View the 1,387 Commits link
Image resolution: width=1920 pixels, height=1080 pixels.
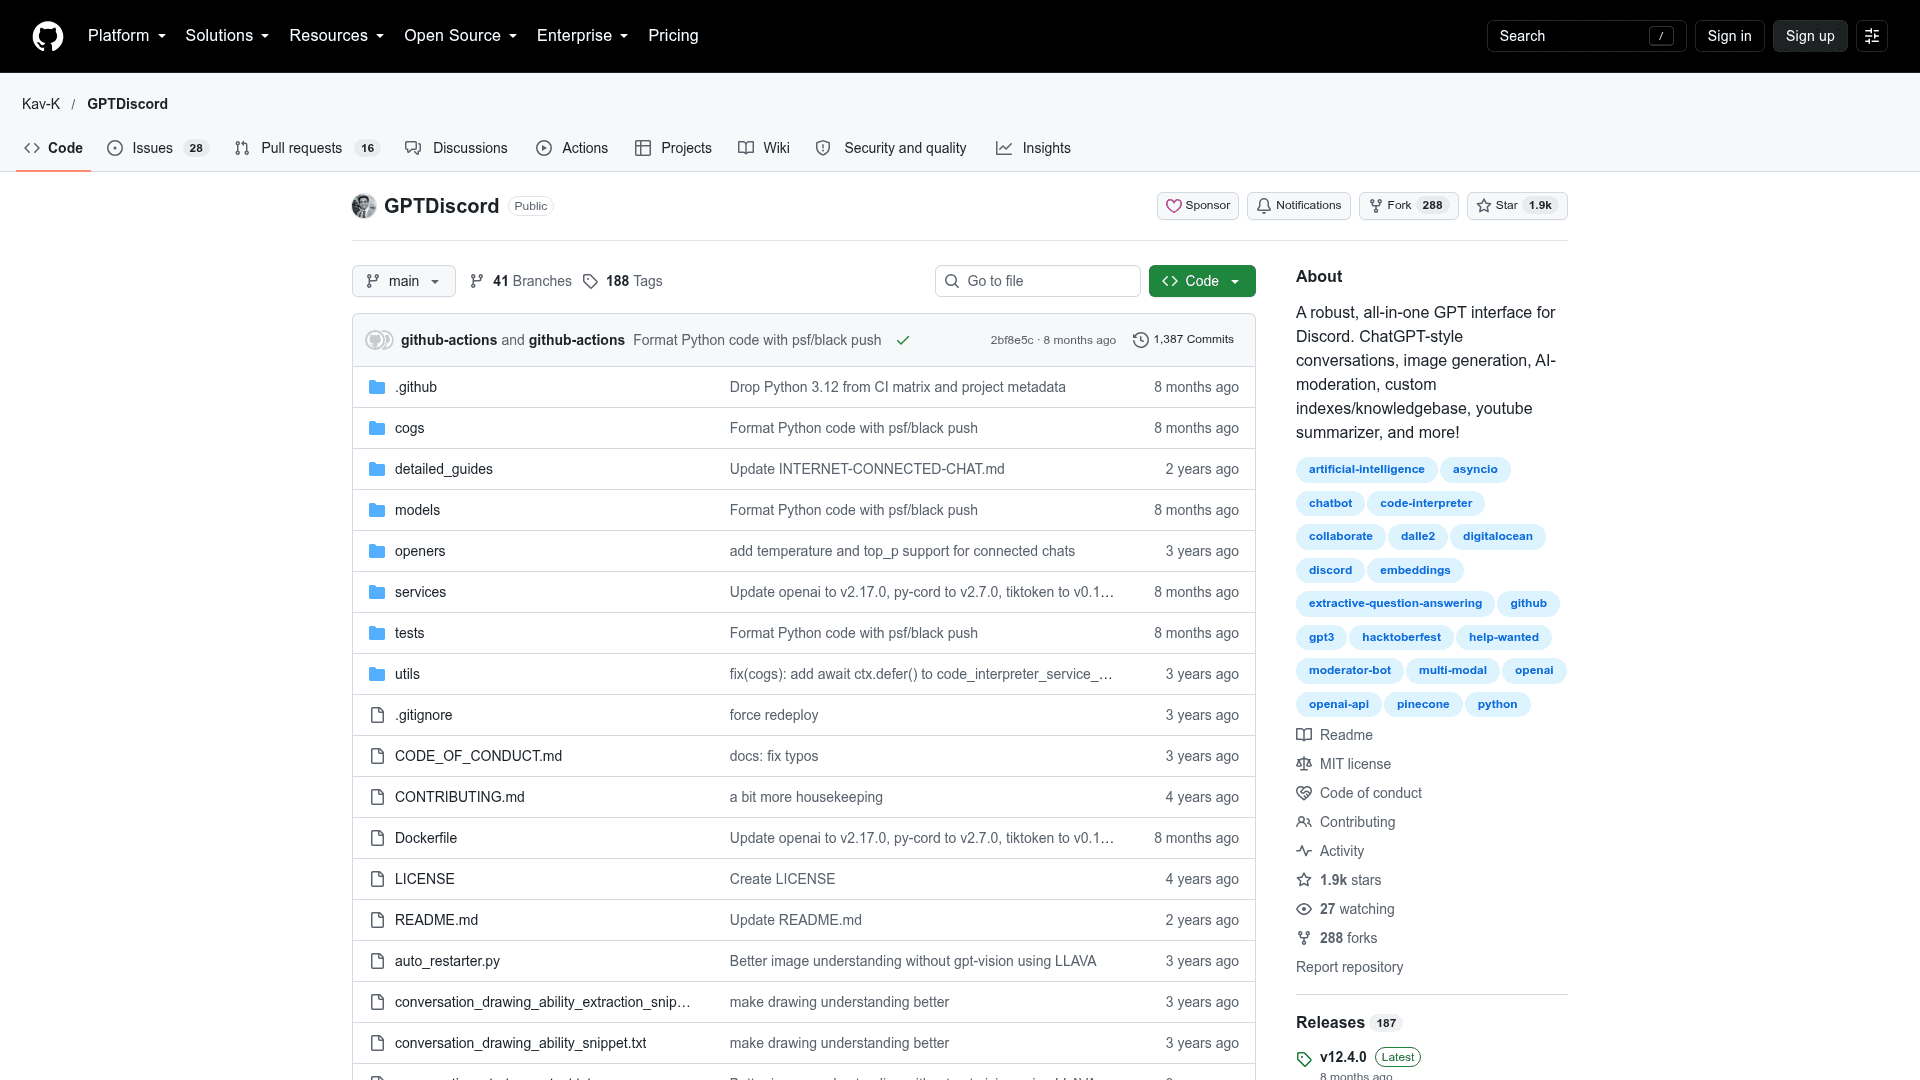[x=1183, y=340]
